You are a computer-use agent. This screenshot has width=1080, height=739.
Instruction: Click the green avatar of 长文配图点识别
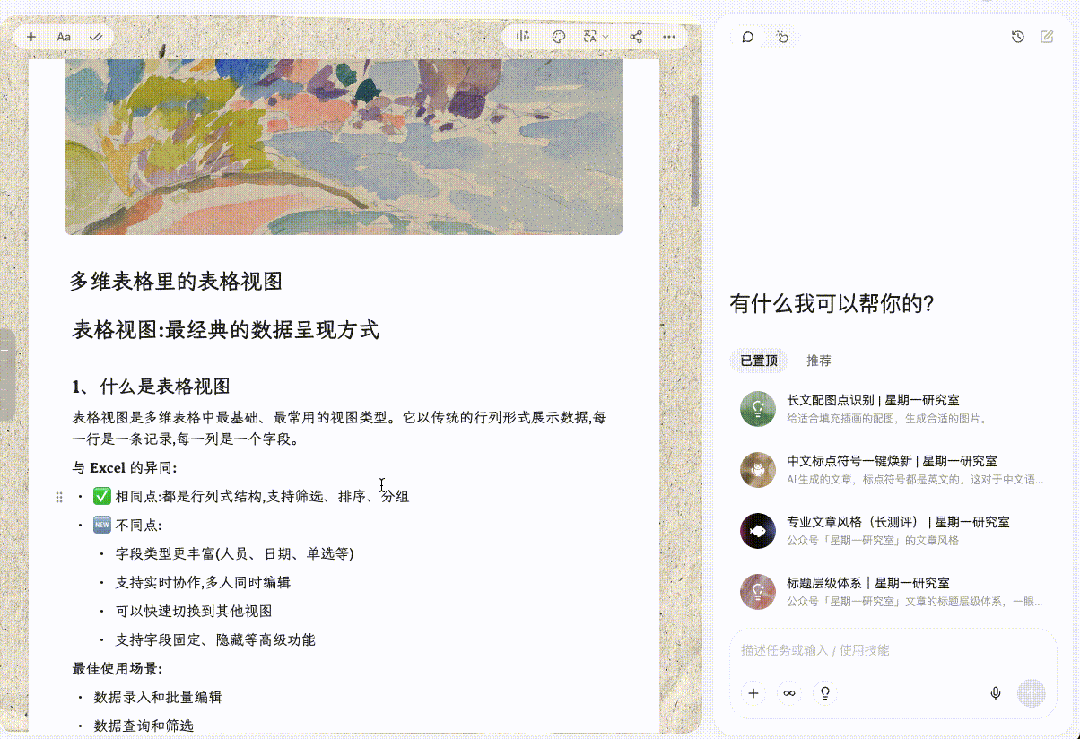click(x=758, y=408)
